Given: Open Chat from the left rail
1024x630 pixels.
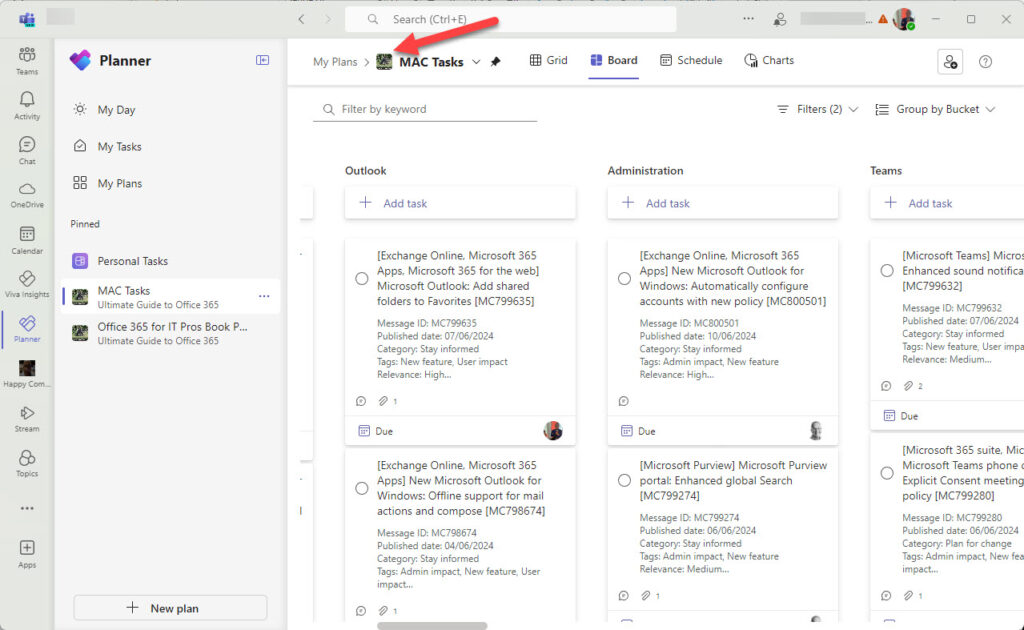Looking at the screenshot, I should click(x=27, y=150).
